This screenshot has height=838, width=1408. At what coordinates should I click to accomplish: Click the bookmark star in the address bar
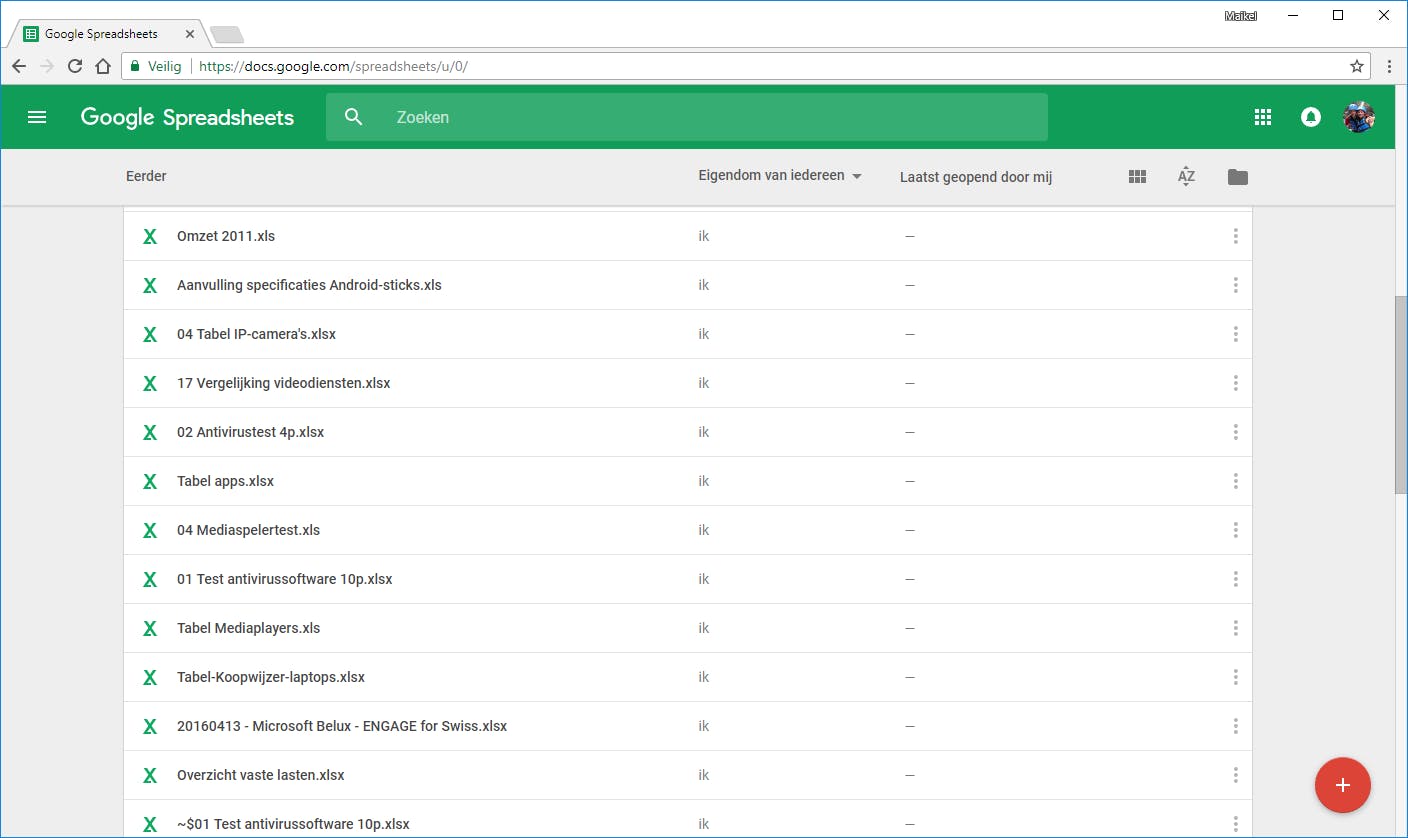[1357, 66]
